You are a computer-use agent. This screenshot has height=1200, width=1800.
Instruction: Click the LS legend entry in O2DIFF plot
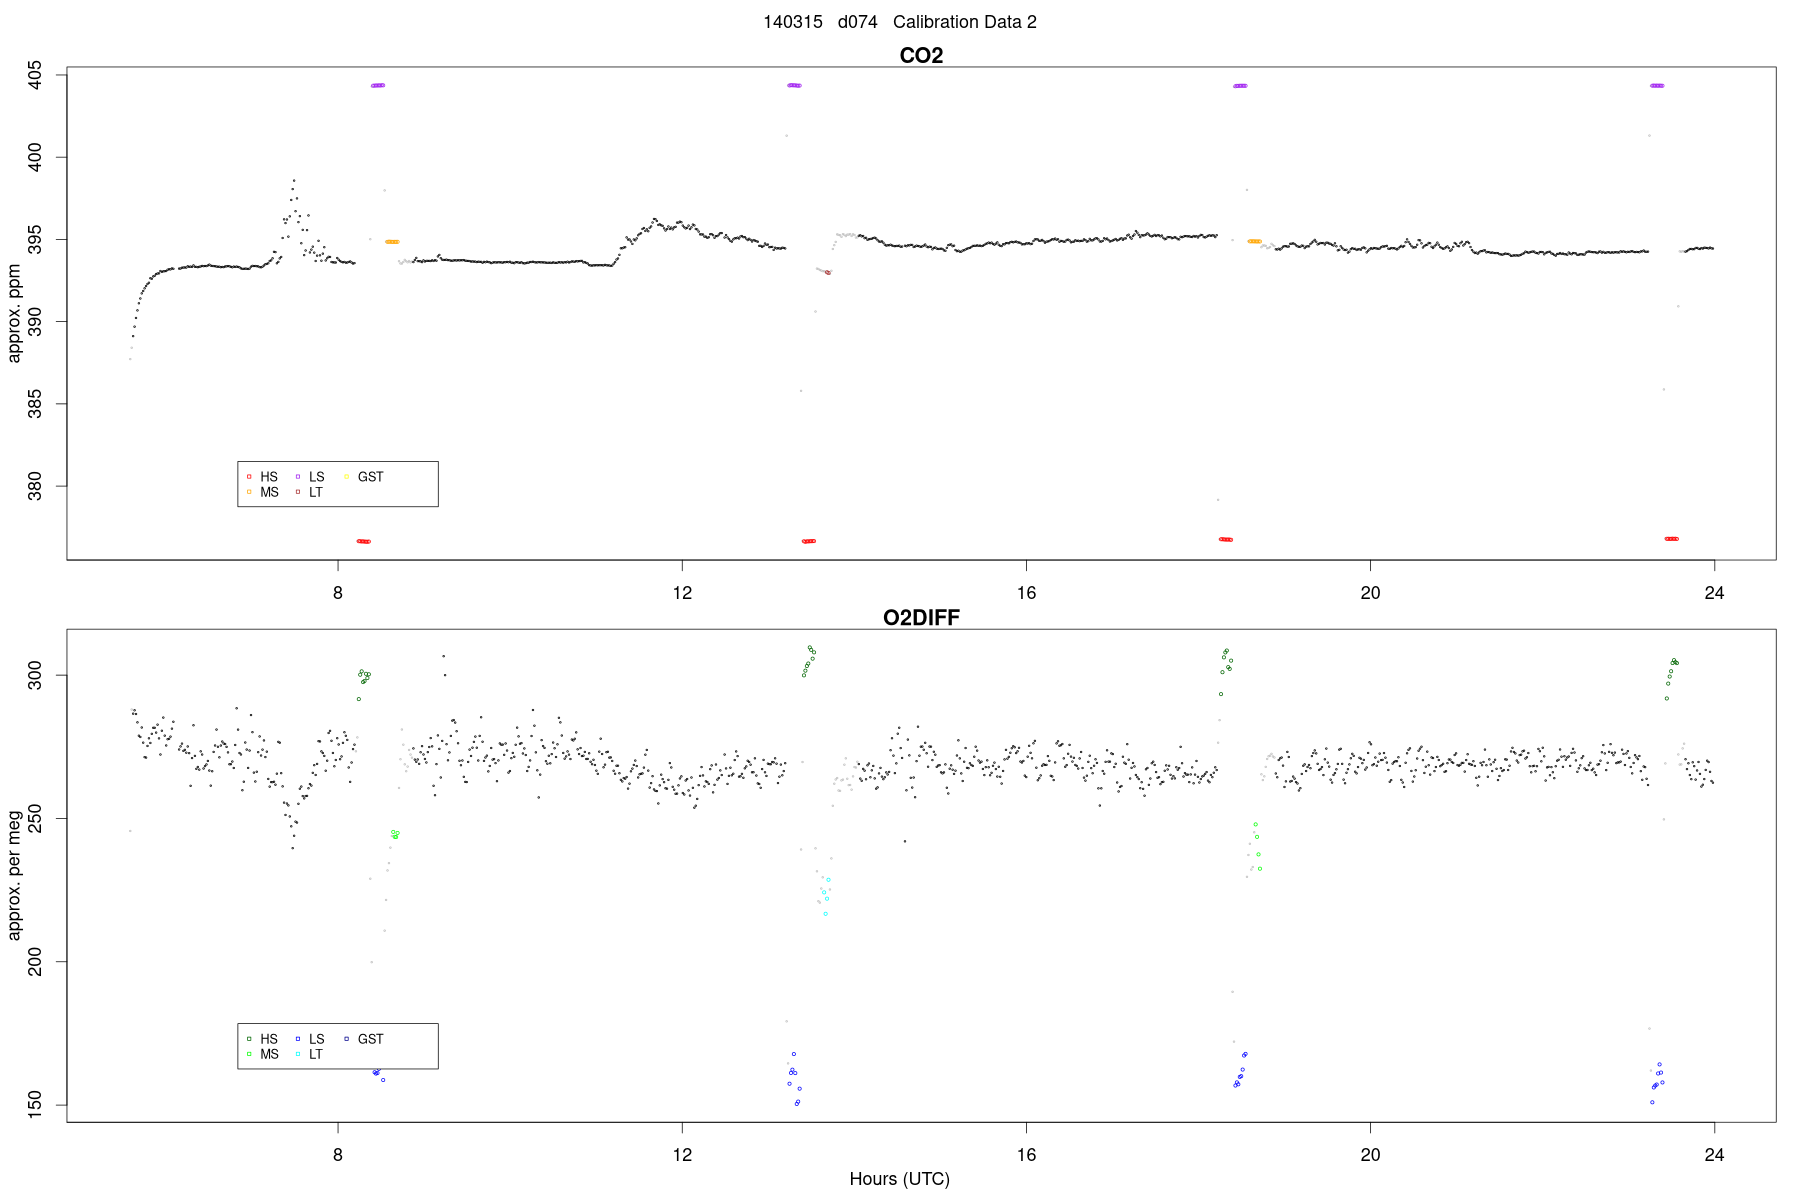click(x=310, y=1039)
